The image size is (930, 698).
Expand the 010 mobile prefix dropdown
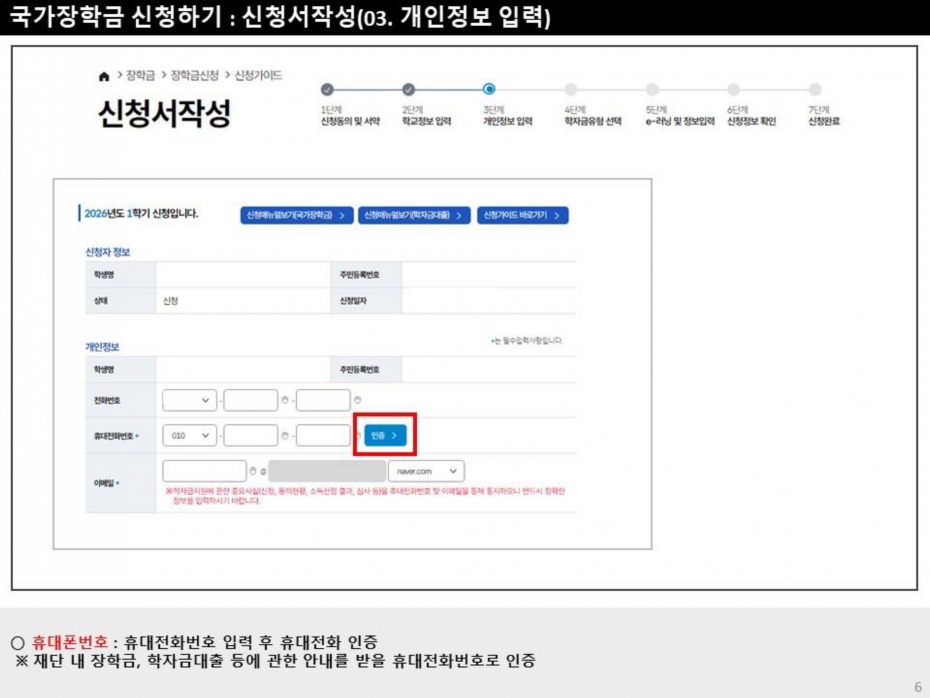tap(189, 436)
